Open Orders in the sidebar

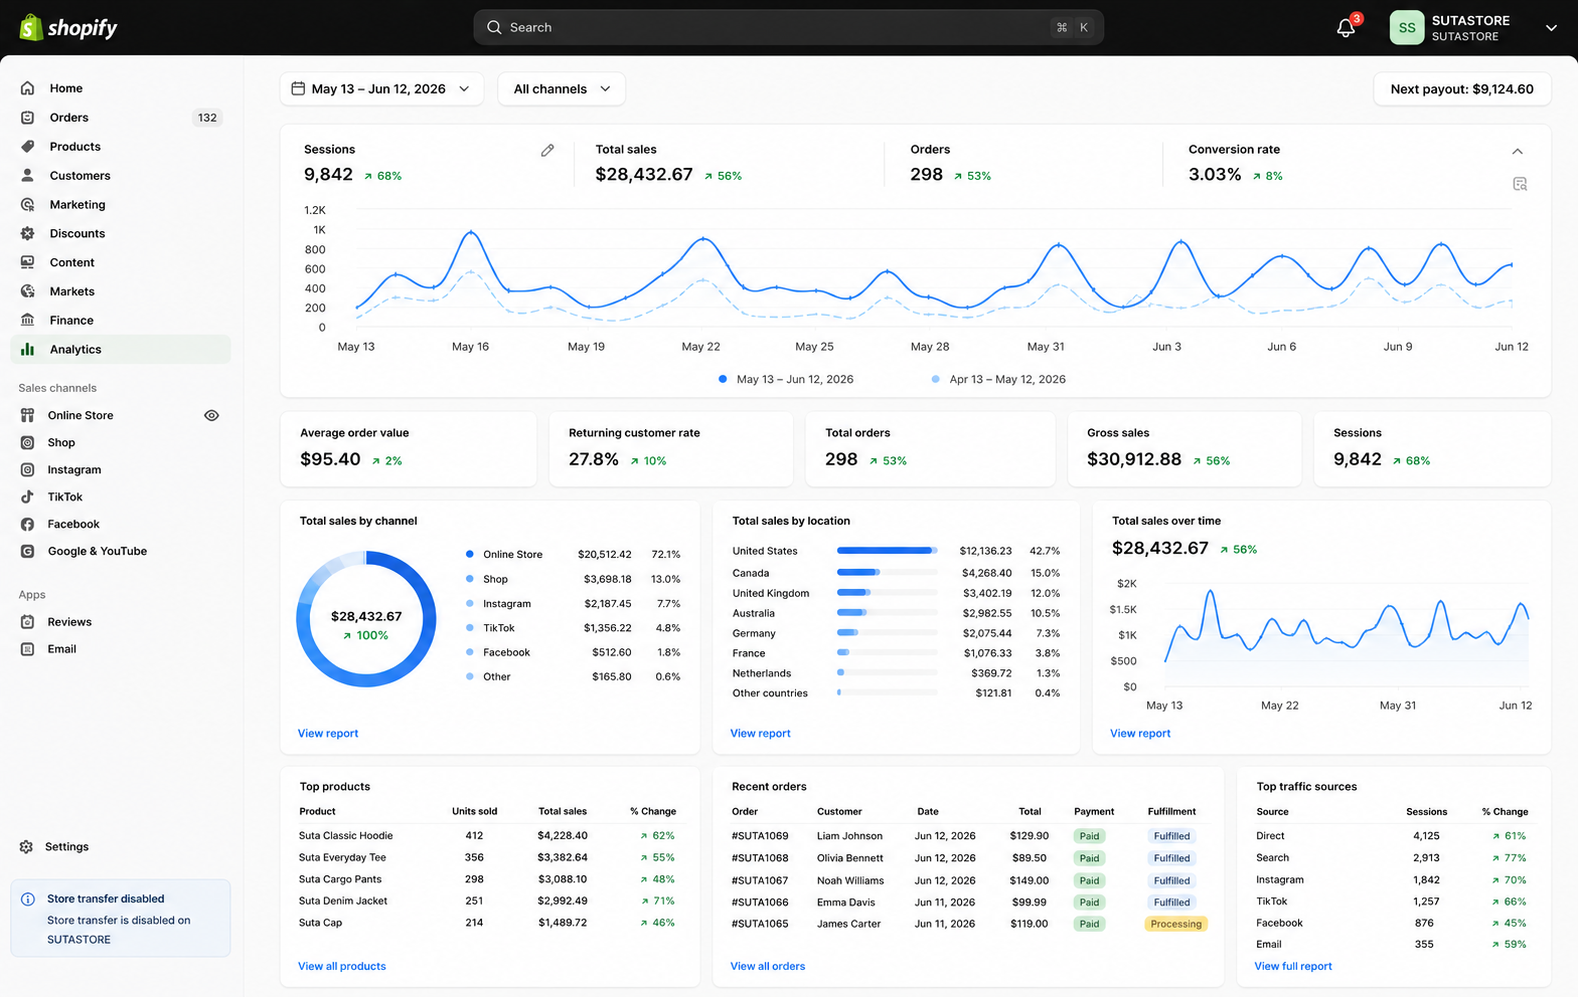point(120,117)
